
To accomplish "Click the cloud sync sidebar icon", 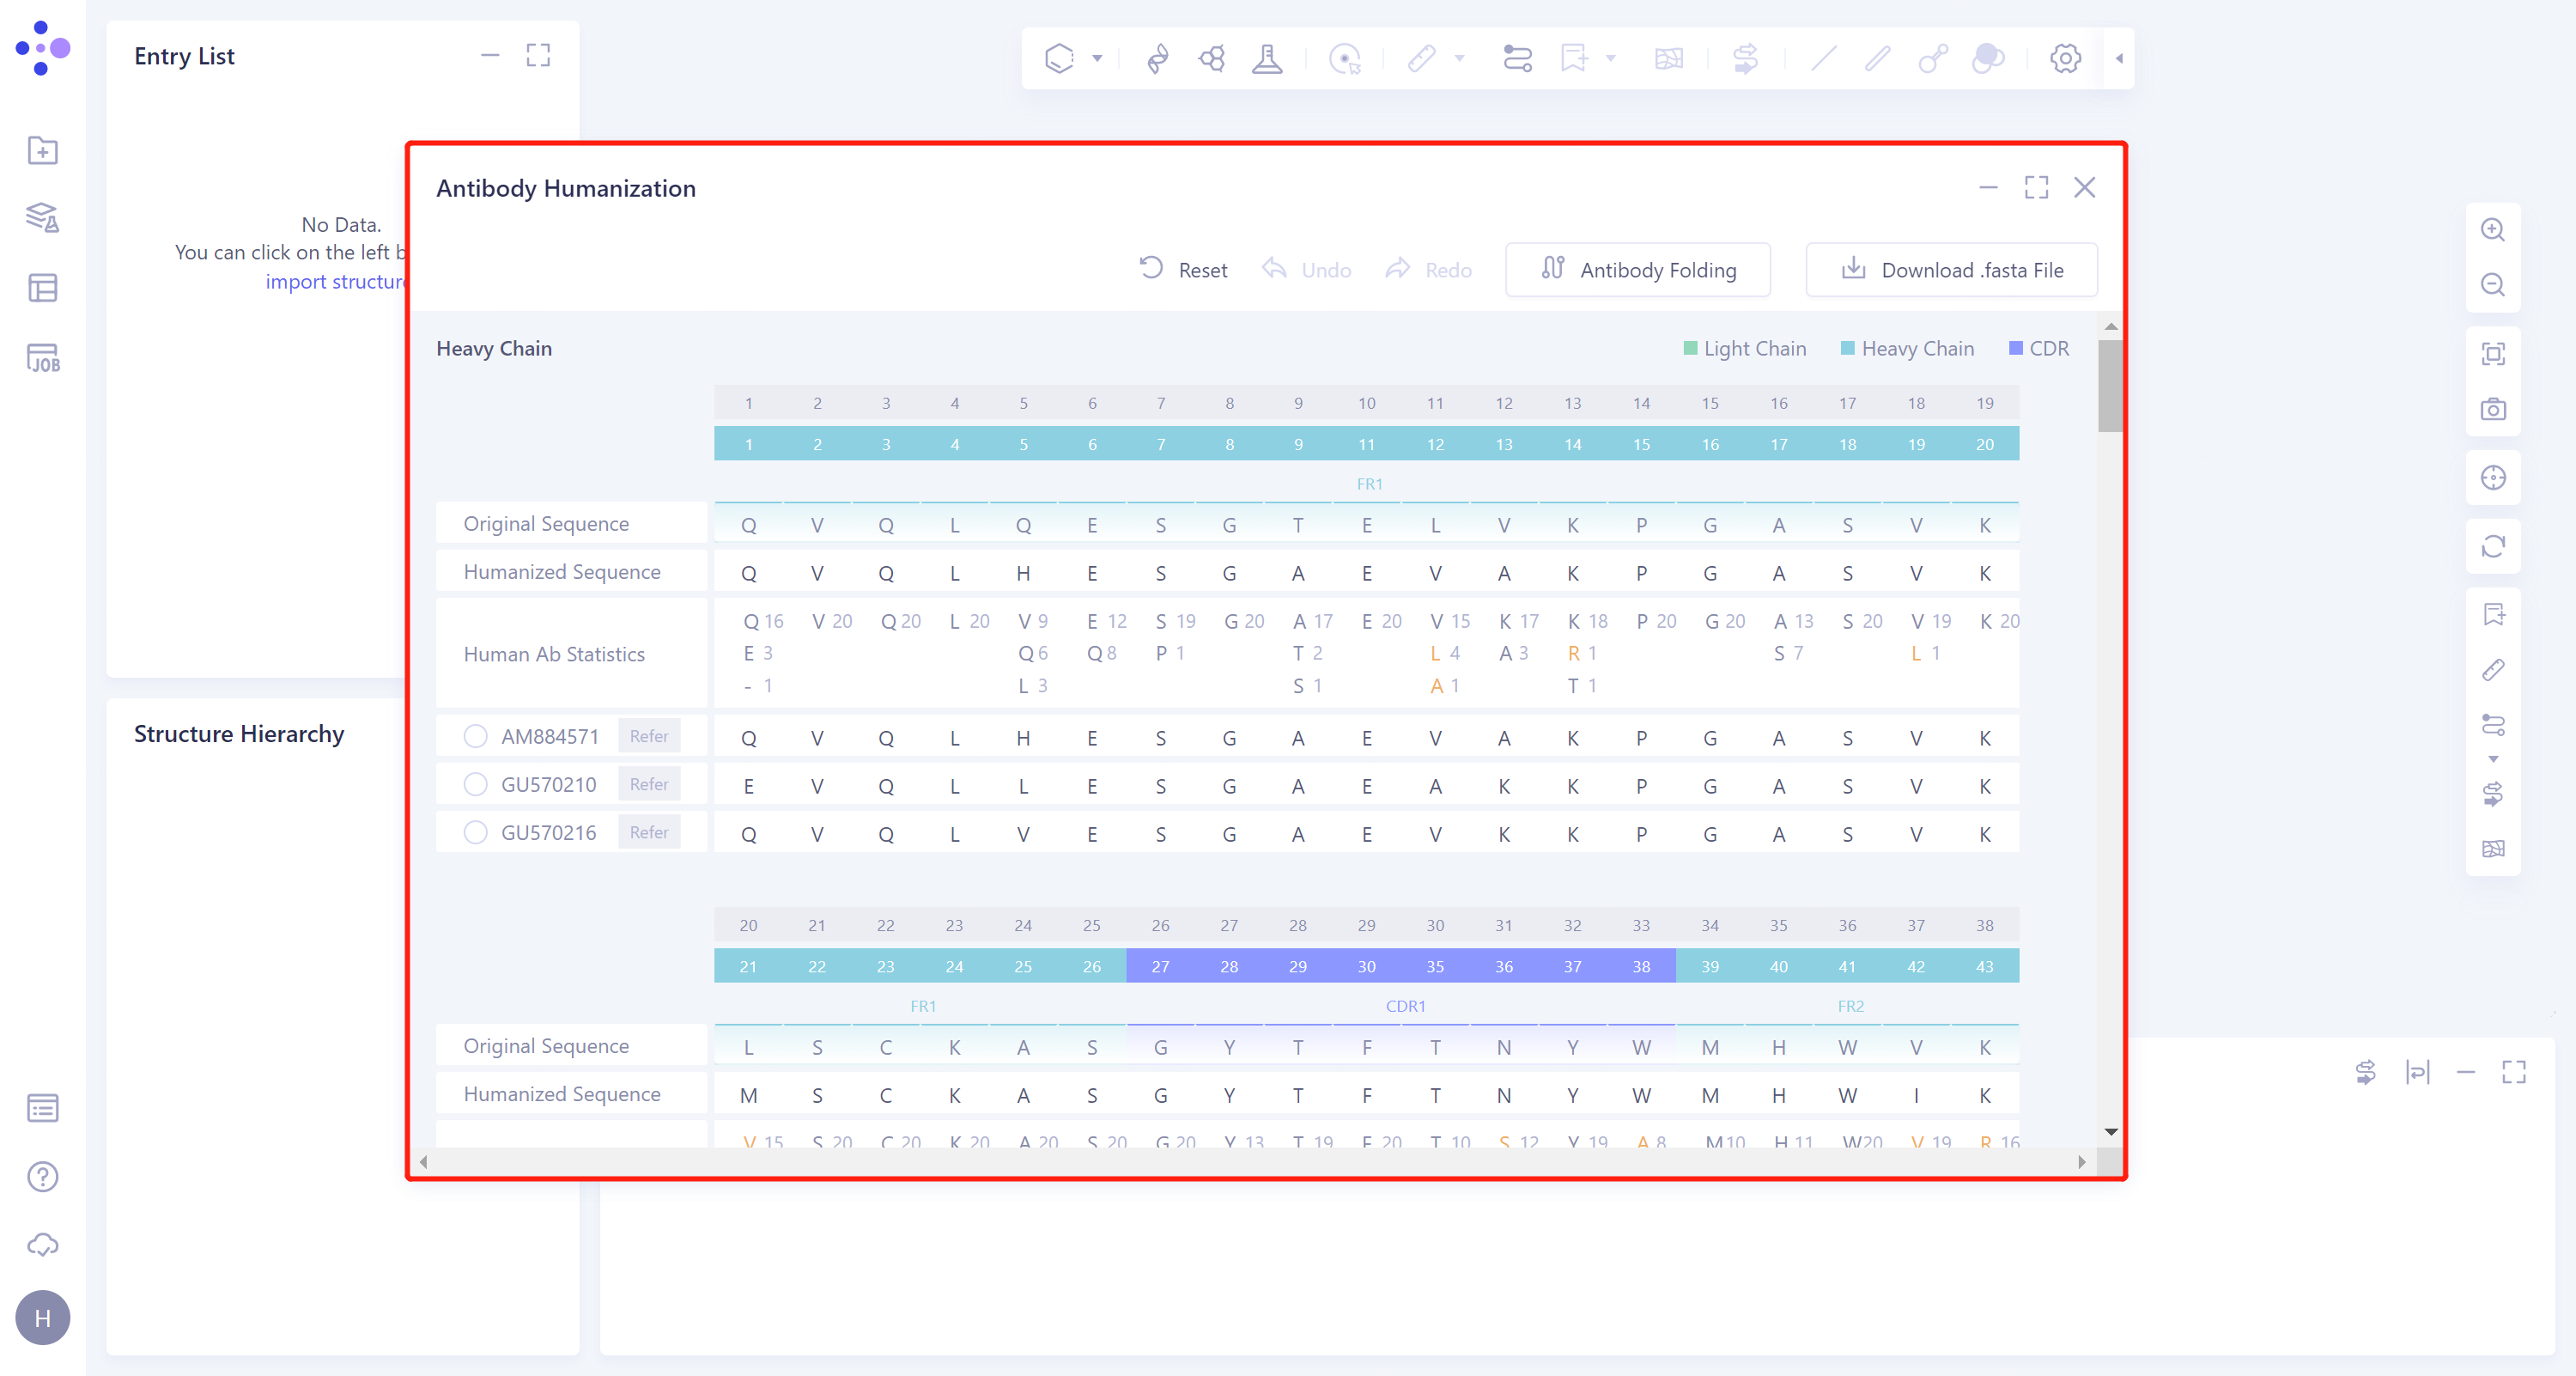I will [42, 1245].
